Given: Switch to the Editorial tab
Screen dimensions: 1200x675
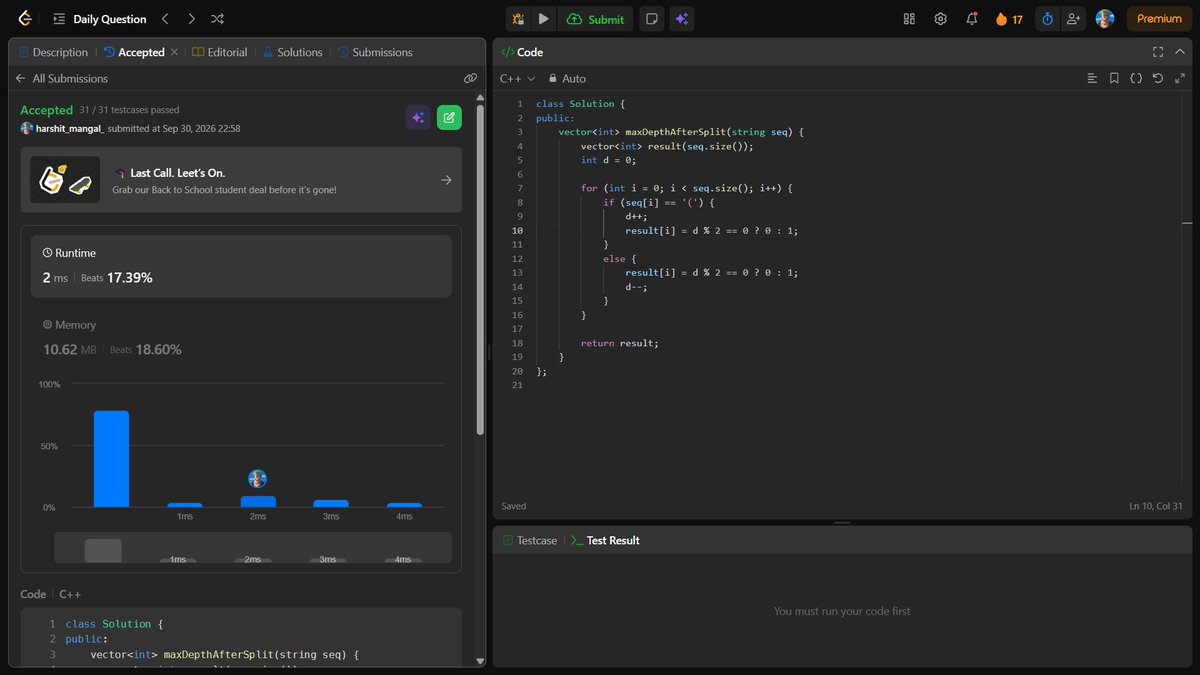Looking at the screenshot, I should click(220, 52).
